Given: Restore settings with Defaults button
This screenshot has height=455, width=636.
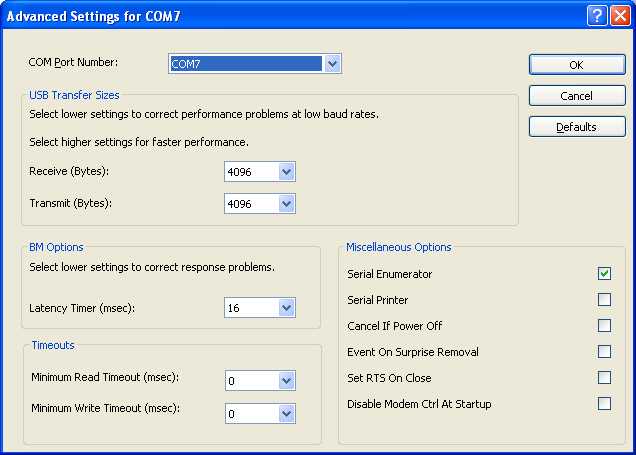Looking at the screenshot, I should (576, 127).
